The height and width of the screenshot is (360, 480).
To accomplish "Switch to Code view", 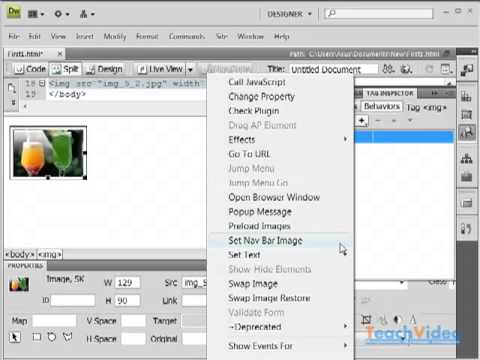I will click(30, 69).
